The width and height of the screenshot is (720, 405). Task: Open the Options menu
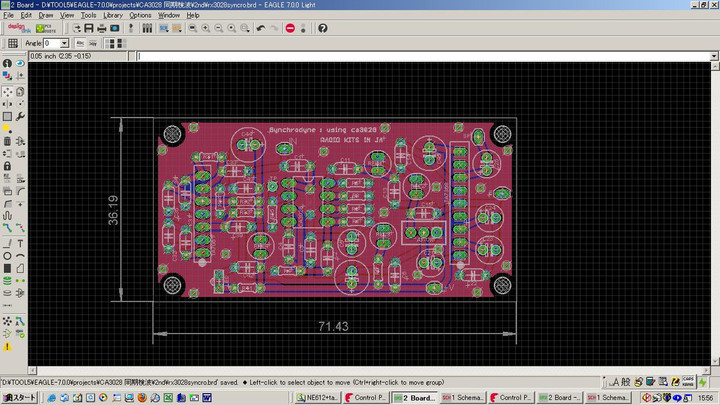(140, 16)
